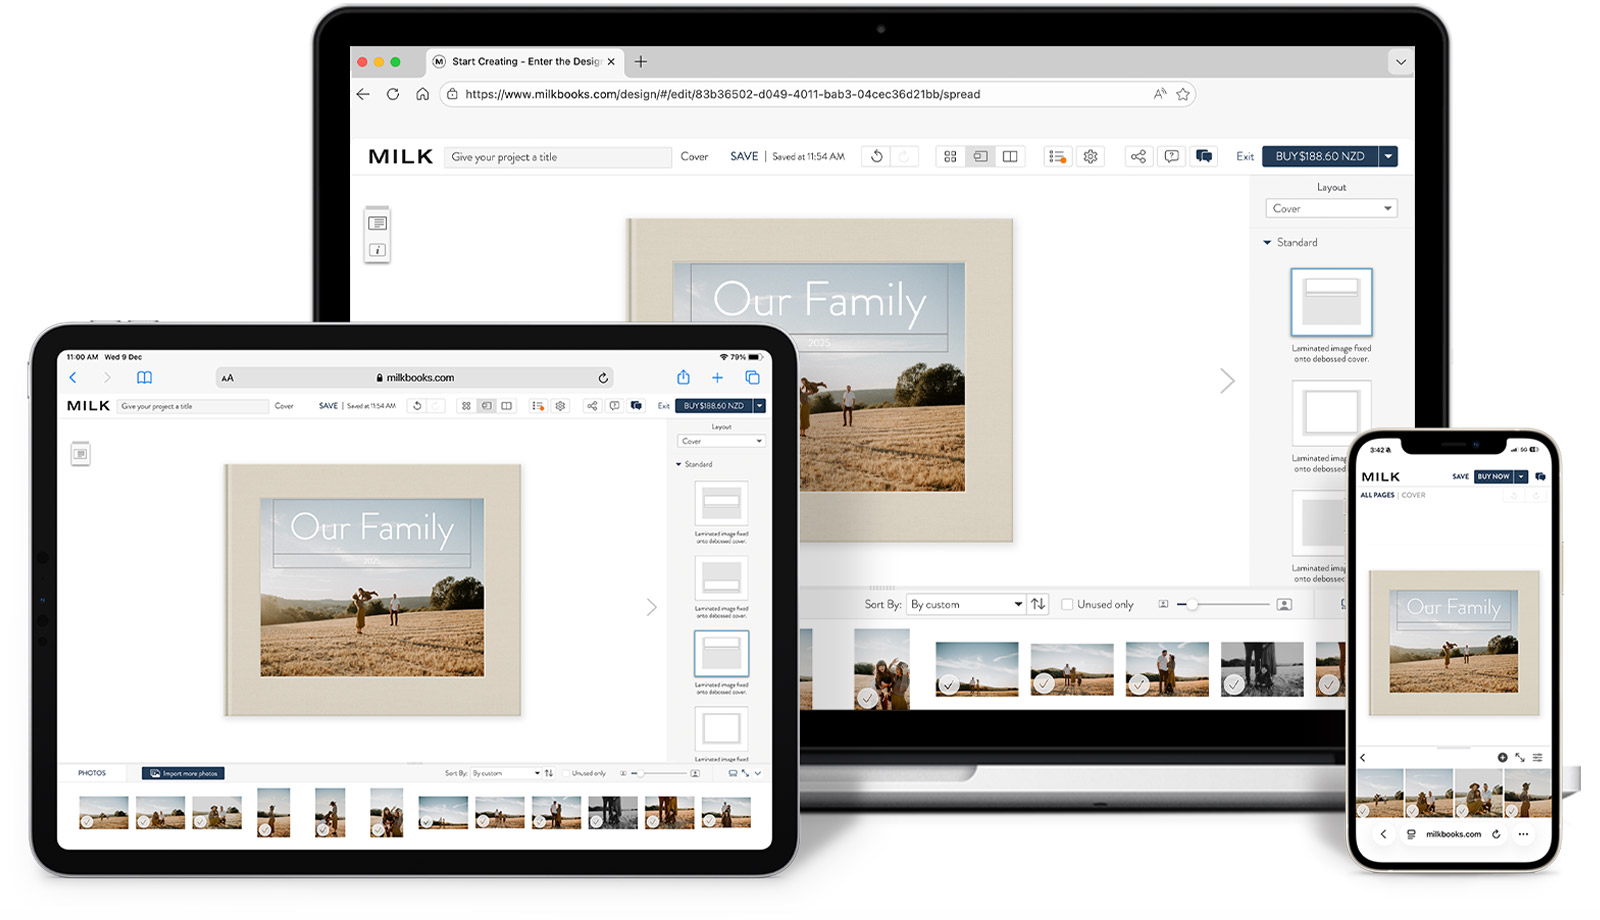1600x920 pixels.
Task: Open the Sort By custom dropdown
Action: (x=964, y=604)
